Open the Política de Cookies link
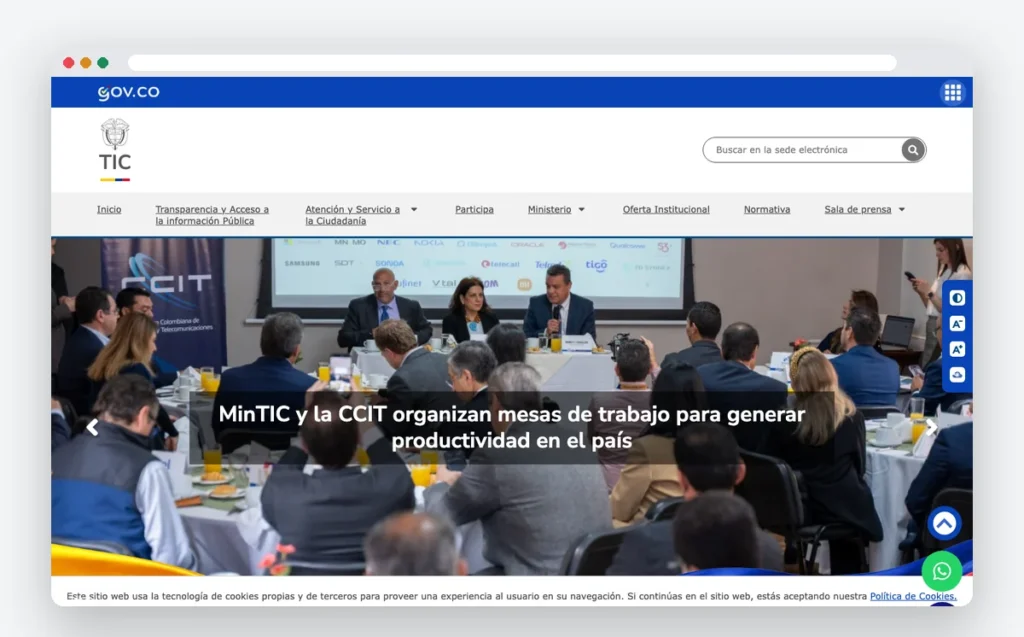Image resolution: width=1024 pixels, height=637 pixels. (x=913, y=596)
